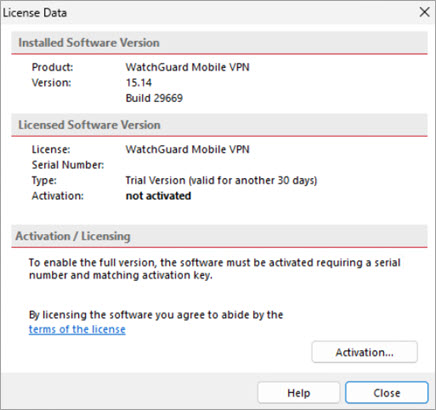Click the Close button at bottom
Screen dimensions: 436x410
pyautogui.click(x=387, y=393)
